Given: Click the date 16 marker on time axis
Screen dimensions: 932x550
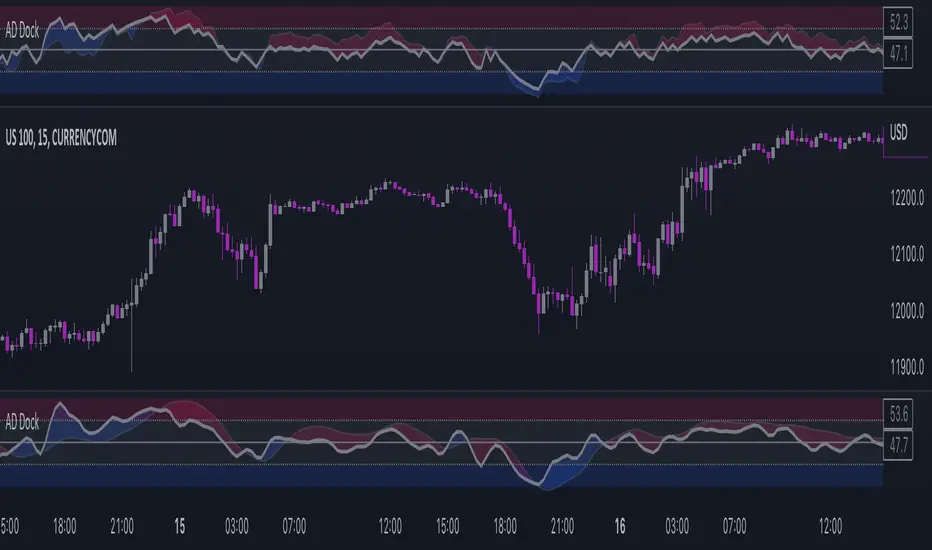Looking at the screenshot, I should (620, 526).
